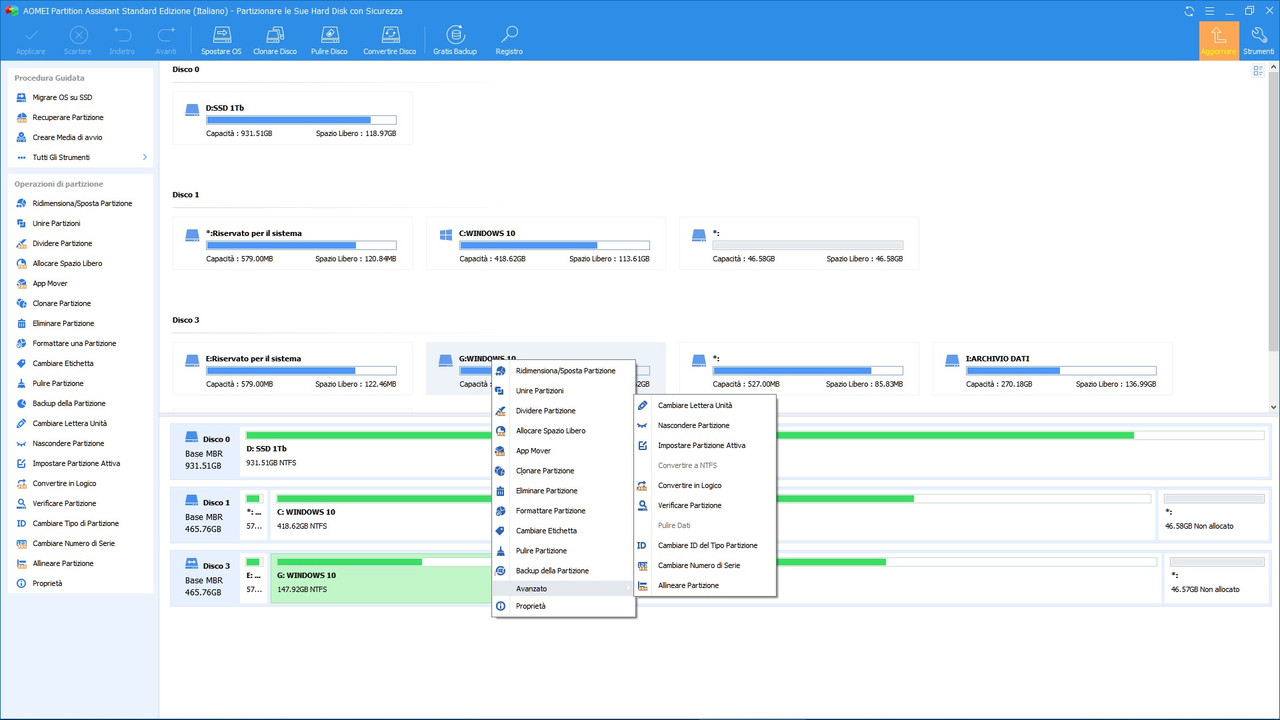Choose Cambiare Lettera Unità in submenu
The height and width of the screenshot is (720, 1280).
pyautogui.click(x=705, y=405)
